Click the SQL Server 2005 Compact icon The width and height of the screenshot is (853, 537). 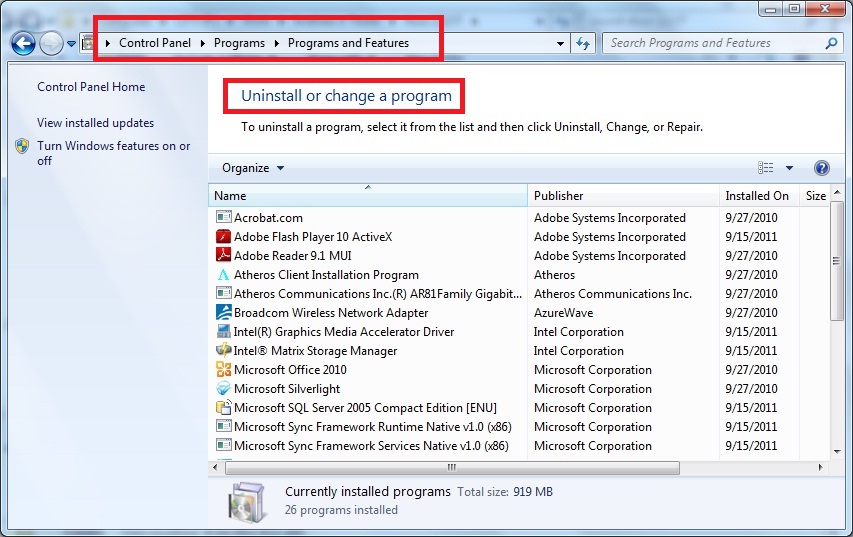(224, 408)
